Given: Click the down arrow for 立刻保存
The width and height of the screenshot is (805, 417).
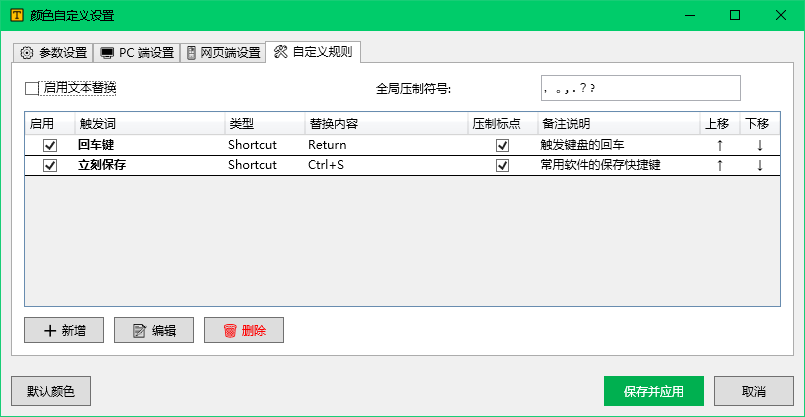Looking at the screenshot, I should tap(760, 165).
